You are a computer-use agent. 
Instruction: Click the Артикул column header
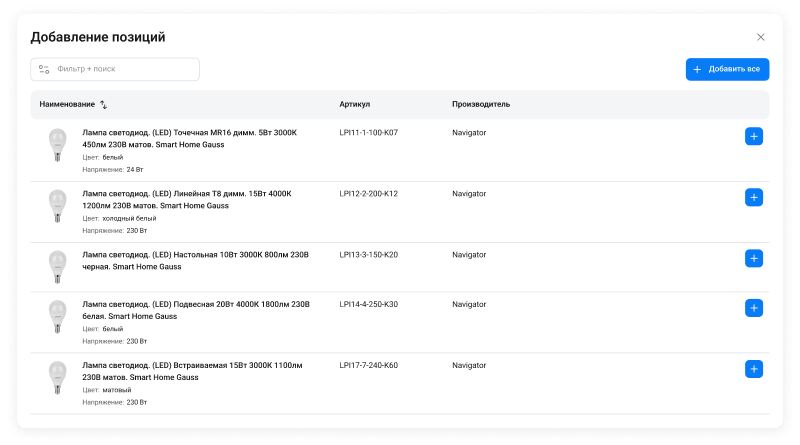(354, 104)
